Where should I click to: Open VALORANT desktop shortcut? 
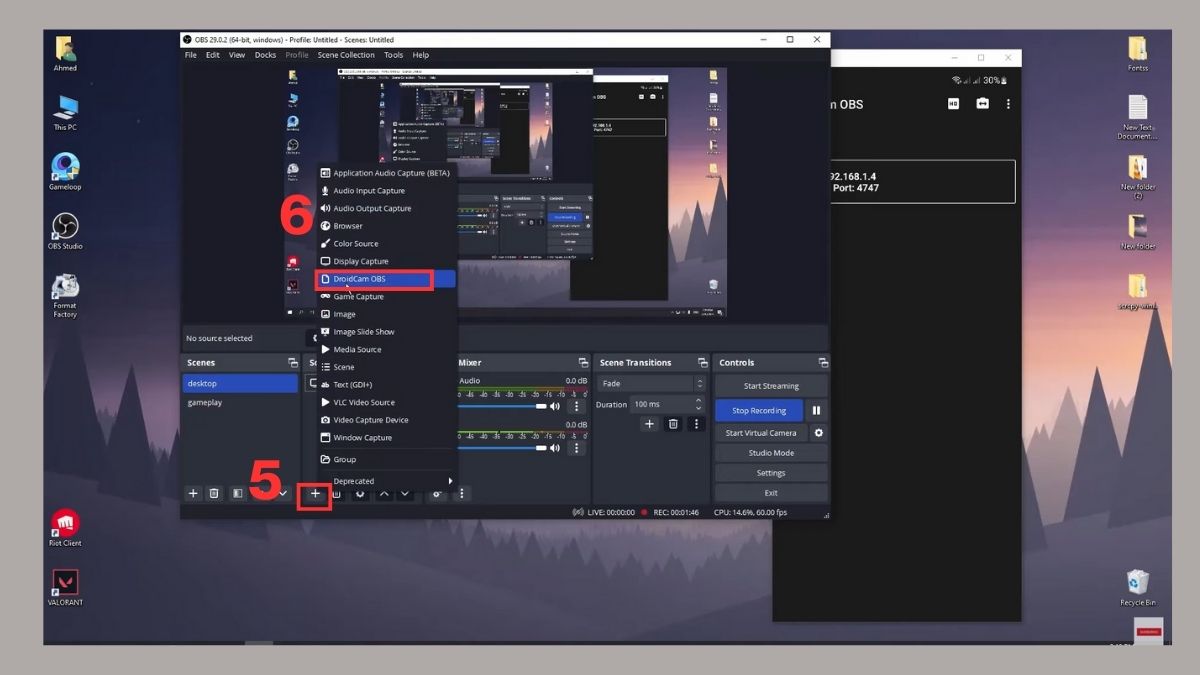(x=65, y=588)
